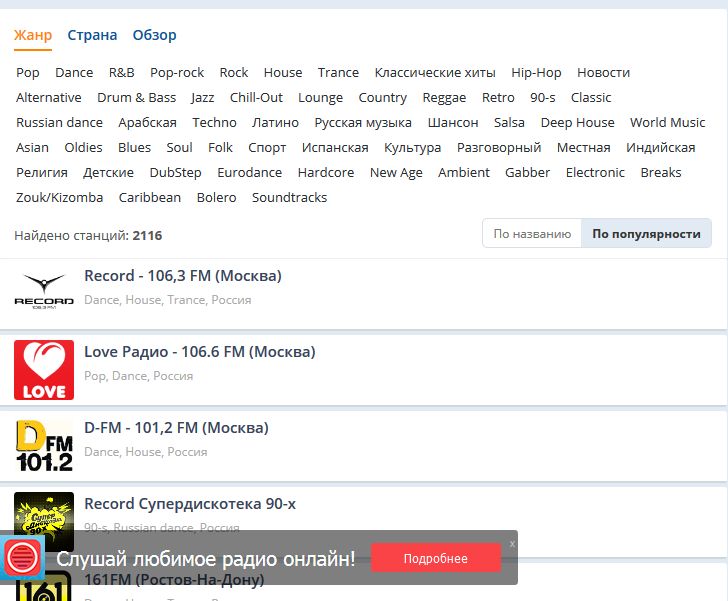This screenshot has height=601, width=728.
Task: Open D-FM - 101,2 FM station title
Action: [x=176, y=428]
